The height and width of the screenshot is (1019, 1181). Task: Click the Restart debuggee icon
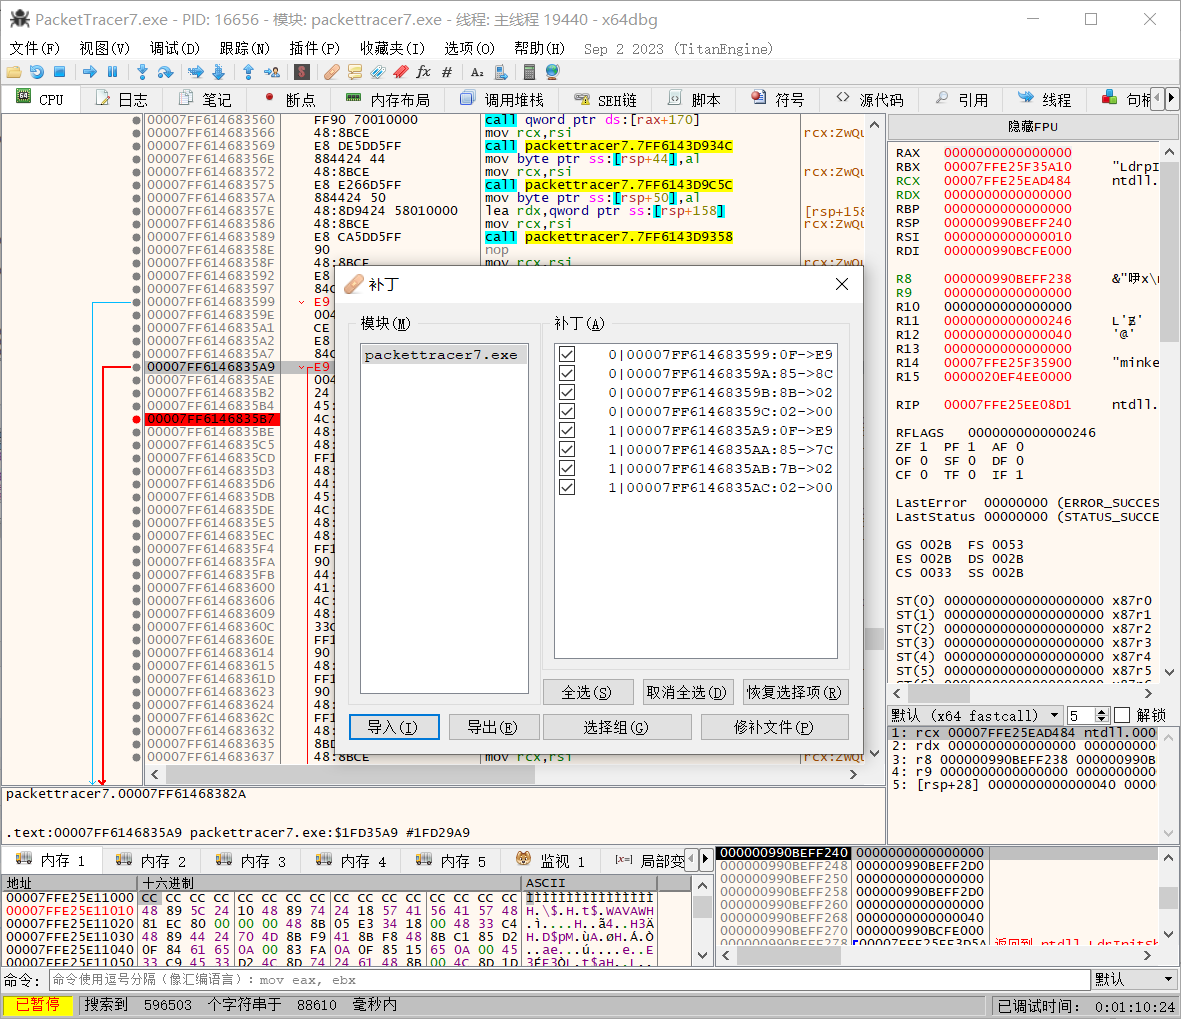36,72
